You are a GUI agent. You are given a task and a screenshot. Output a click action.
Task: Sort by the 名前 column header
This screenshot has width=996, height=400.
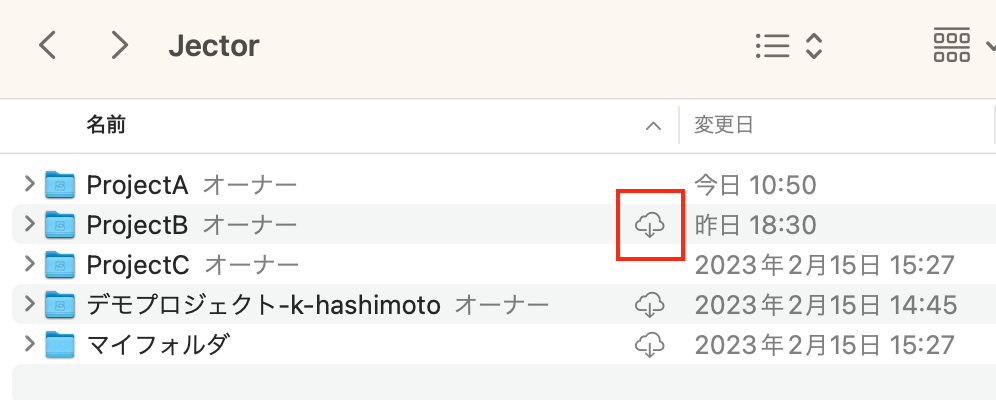click(x=106, y=124)
